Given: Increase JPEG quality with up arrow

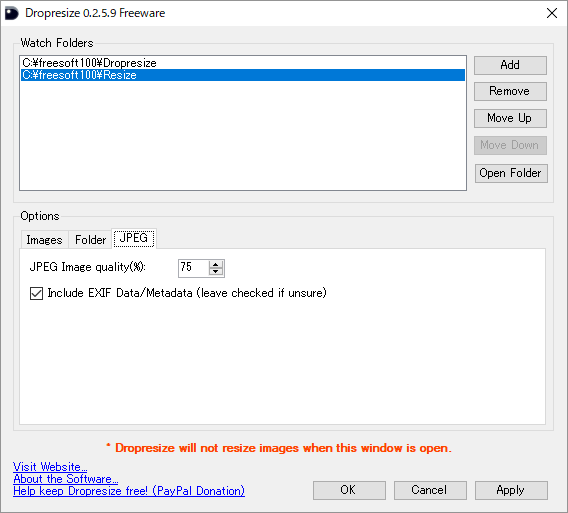Looking at the screenshot, I should coord(216,264).
